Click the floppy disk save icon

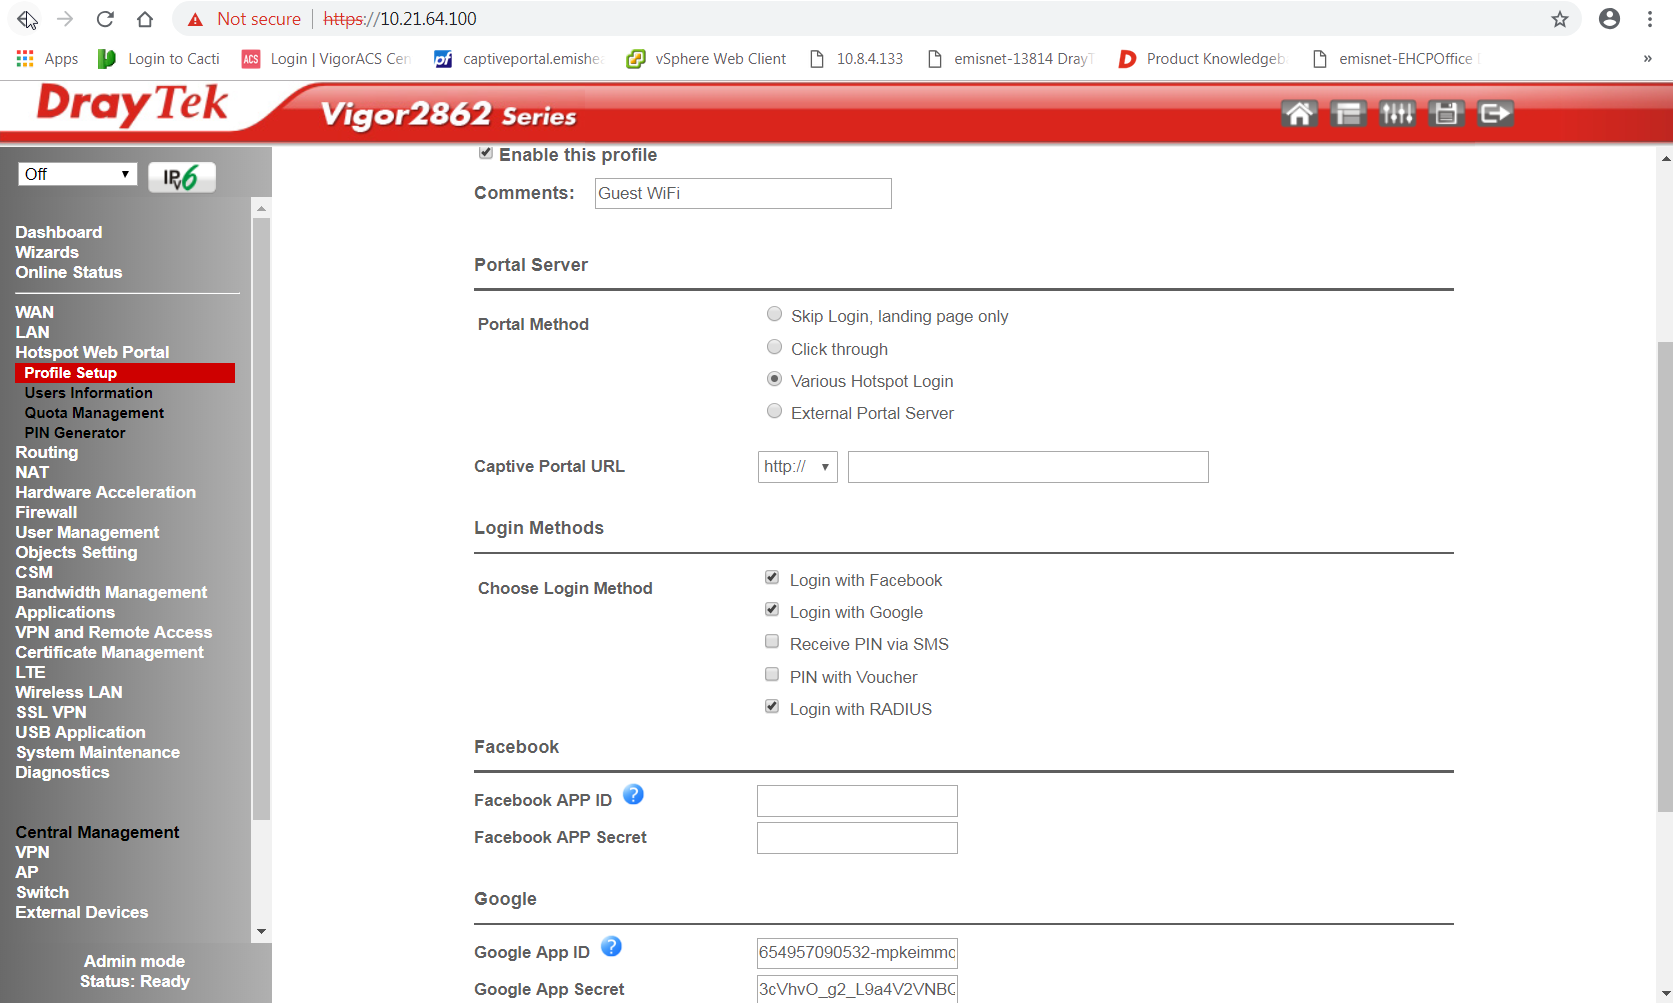(x=1445, y=114)
